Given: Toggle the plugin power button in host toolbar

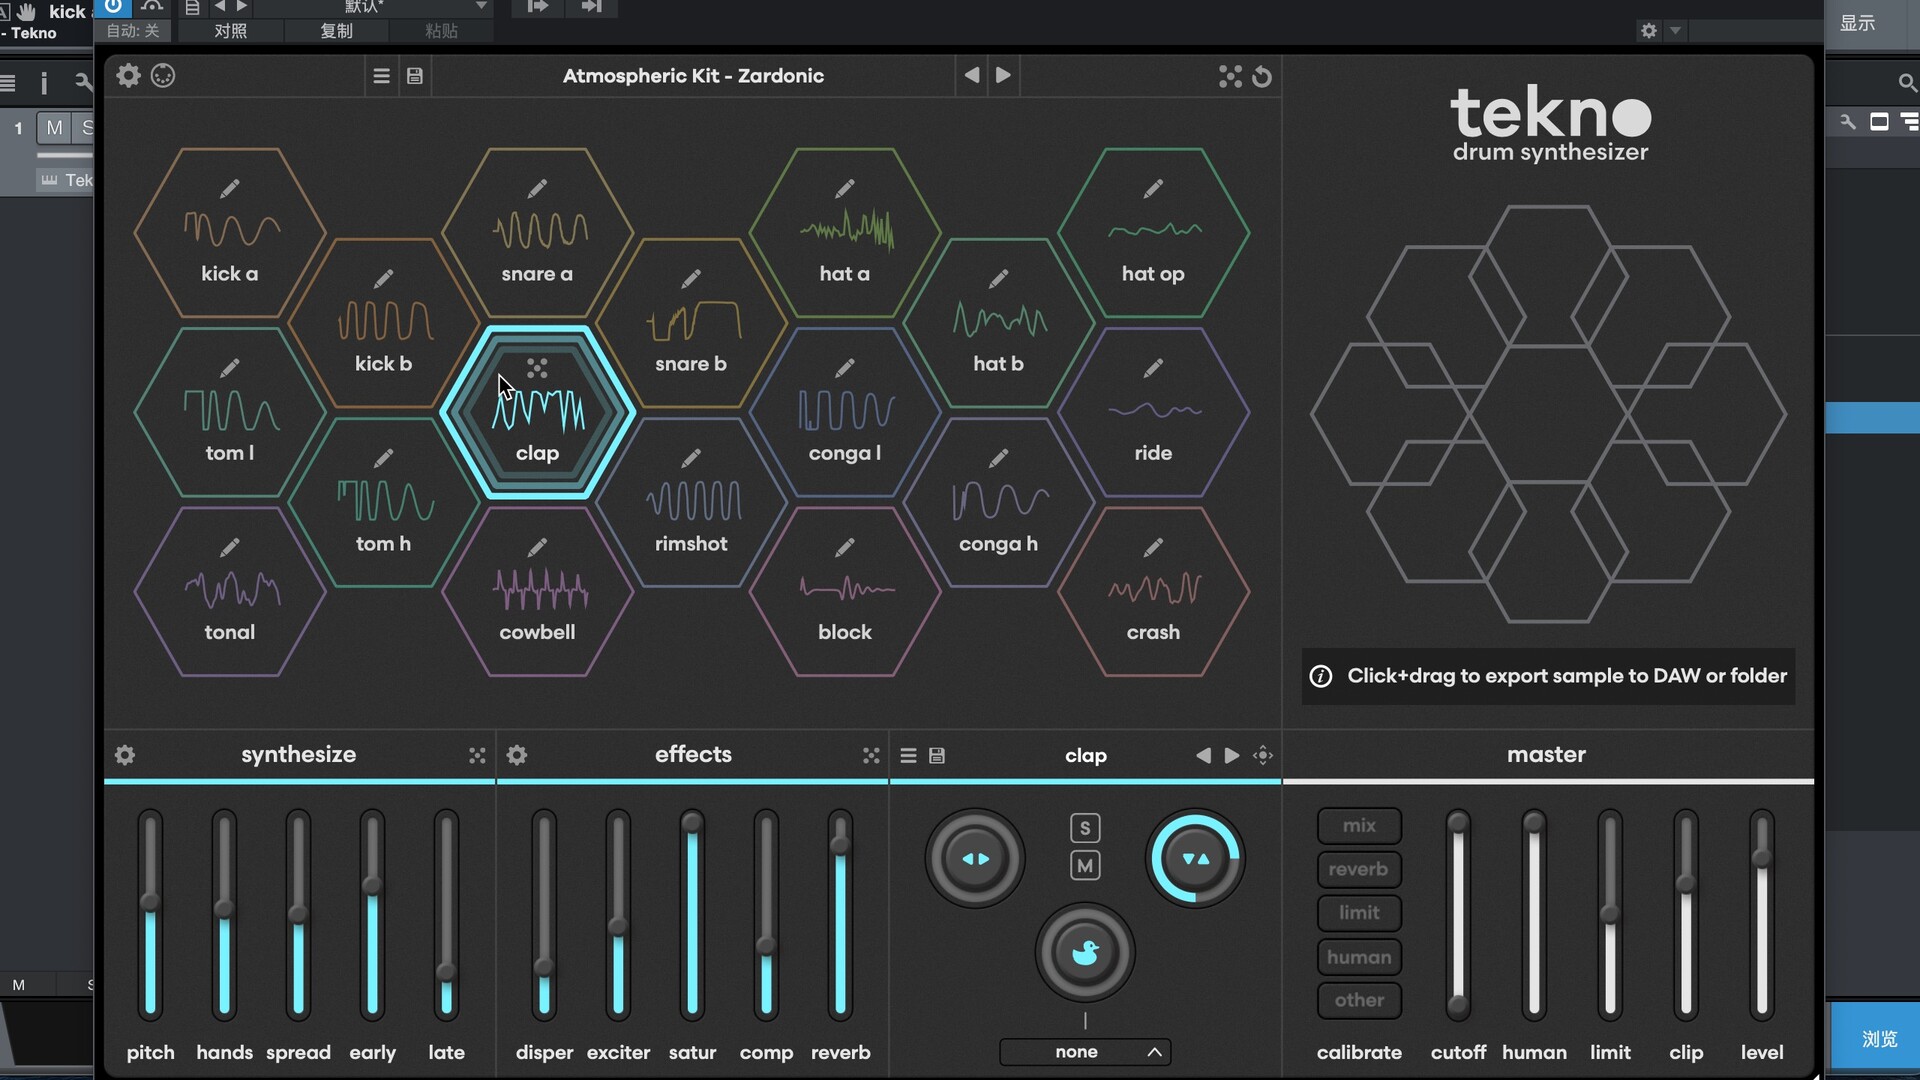Looking at the screenshot, I should click(x=113, y=6).
